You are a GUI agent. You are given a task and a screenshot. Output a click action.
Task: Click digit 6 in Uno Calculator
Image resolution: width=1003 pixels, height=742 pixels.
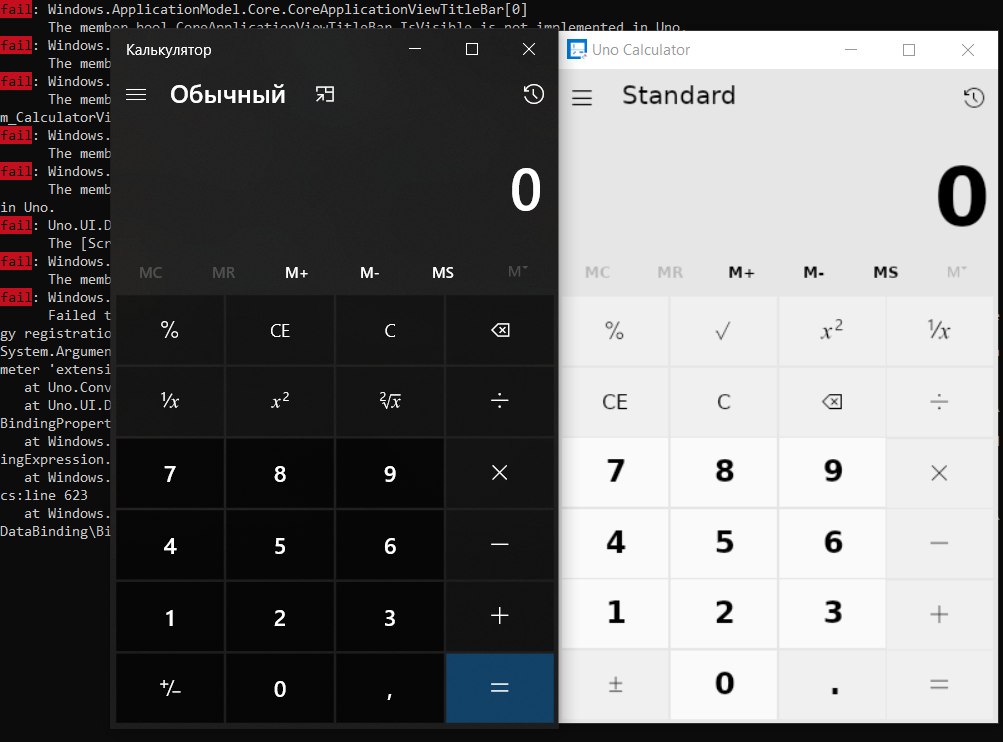832,542
